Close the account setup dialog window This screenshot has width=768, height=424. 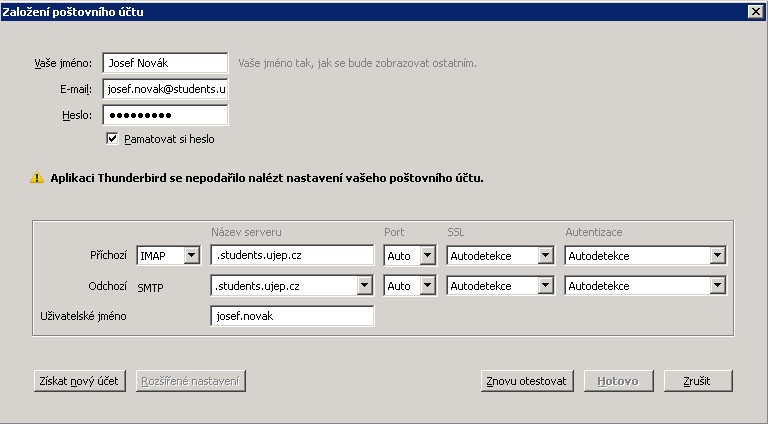(755, 11)
